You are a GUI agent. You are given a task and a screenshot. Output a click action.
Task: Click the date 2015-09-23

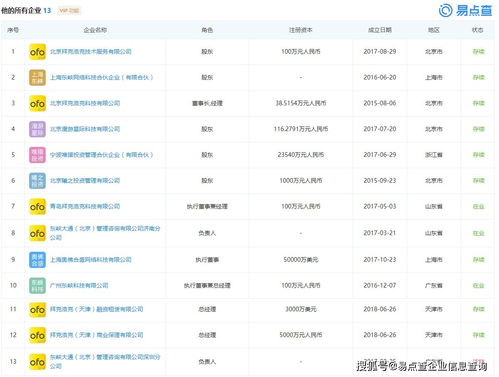coord(380,181)
